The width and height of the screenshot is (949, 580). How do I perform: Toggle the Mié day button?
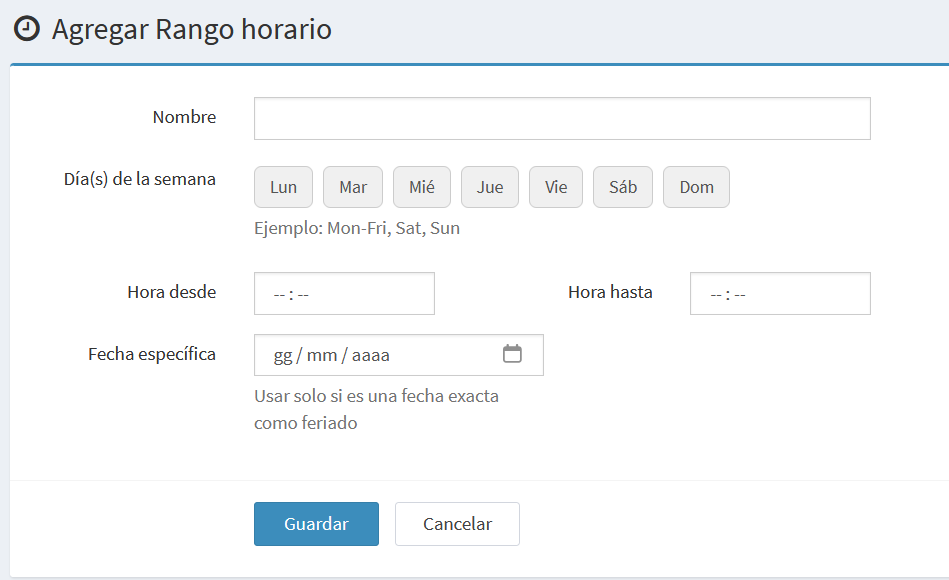click(x=422, y=187)
